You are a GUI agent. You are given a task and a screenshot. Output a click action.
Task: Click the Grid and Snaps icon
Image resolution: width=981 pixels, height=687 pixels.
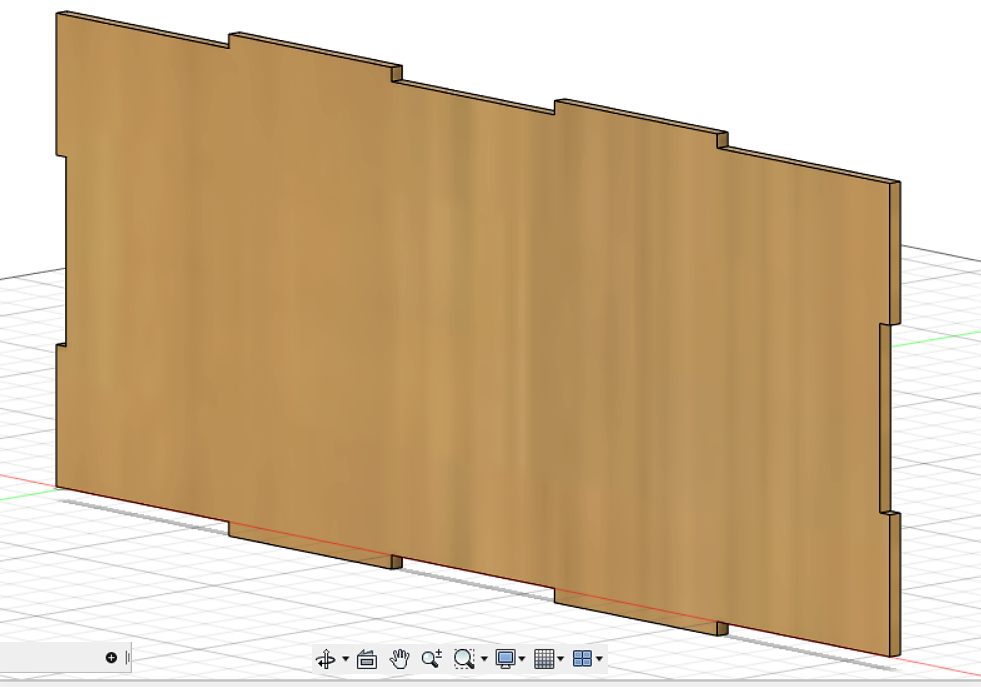(x=544, y=659)
